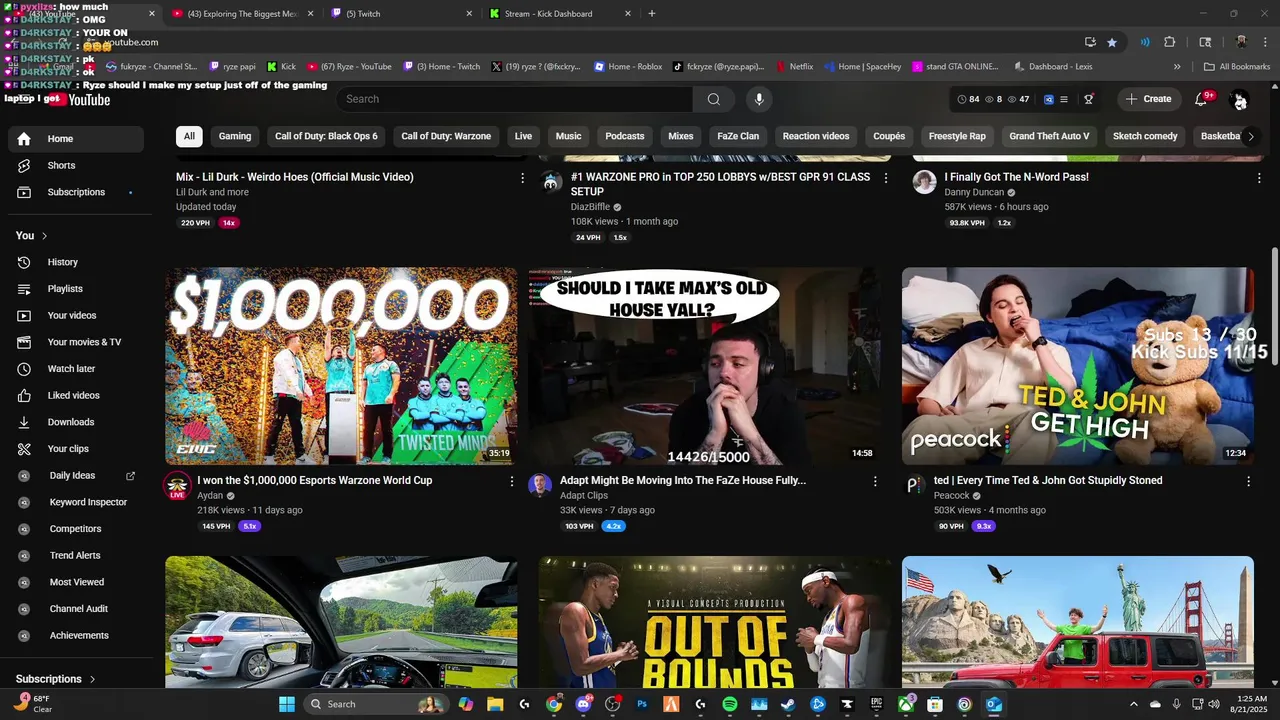
Task: Open vidIQ Daily Ideas in the sidebar
Action: pyautogui.click(x=76, y=476)
